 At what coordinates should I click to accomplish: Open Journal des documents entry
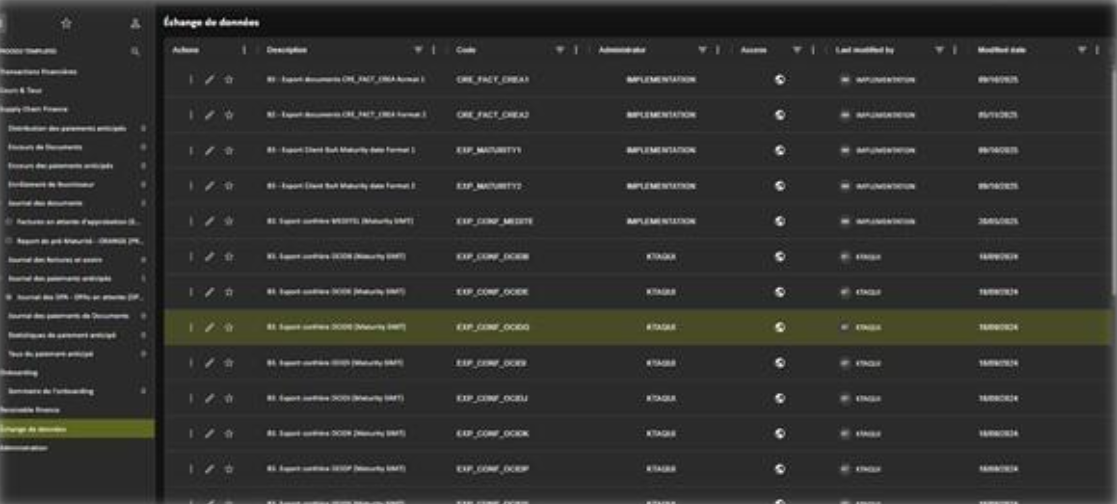click(45, 203)
